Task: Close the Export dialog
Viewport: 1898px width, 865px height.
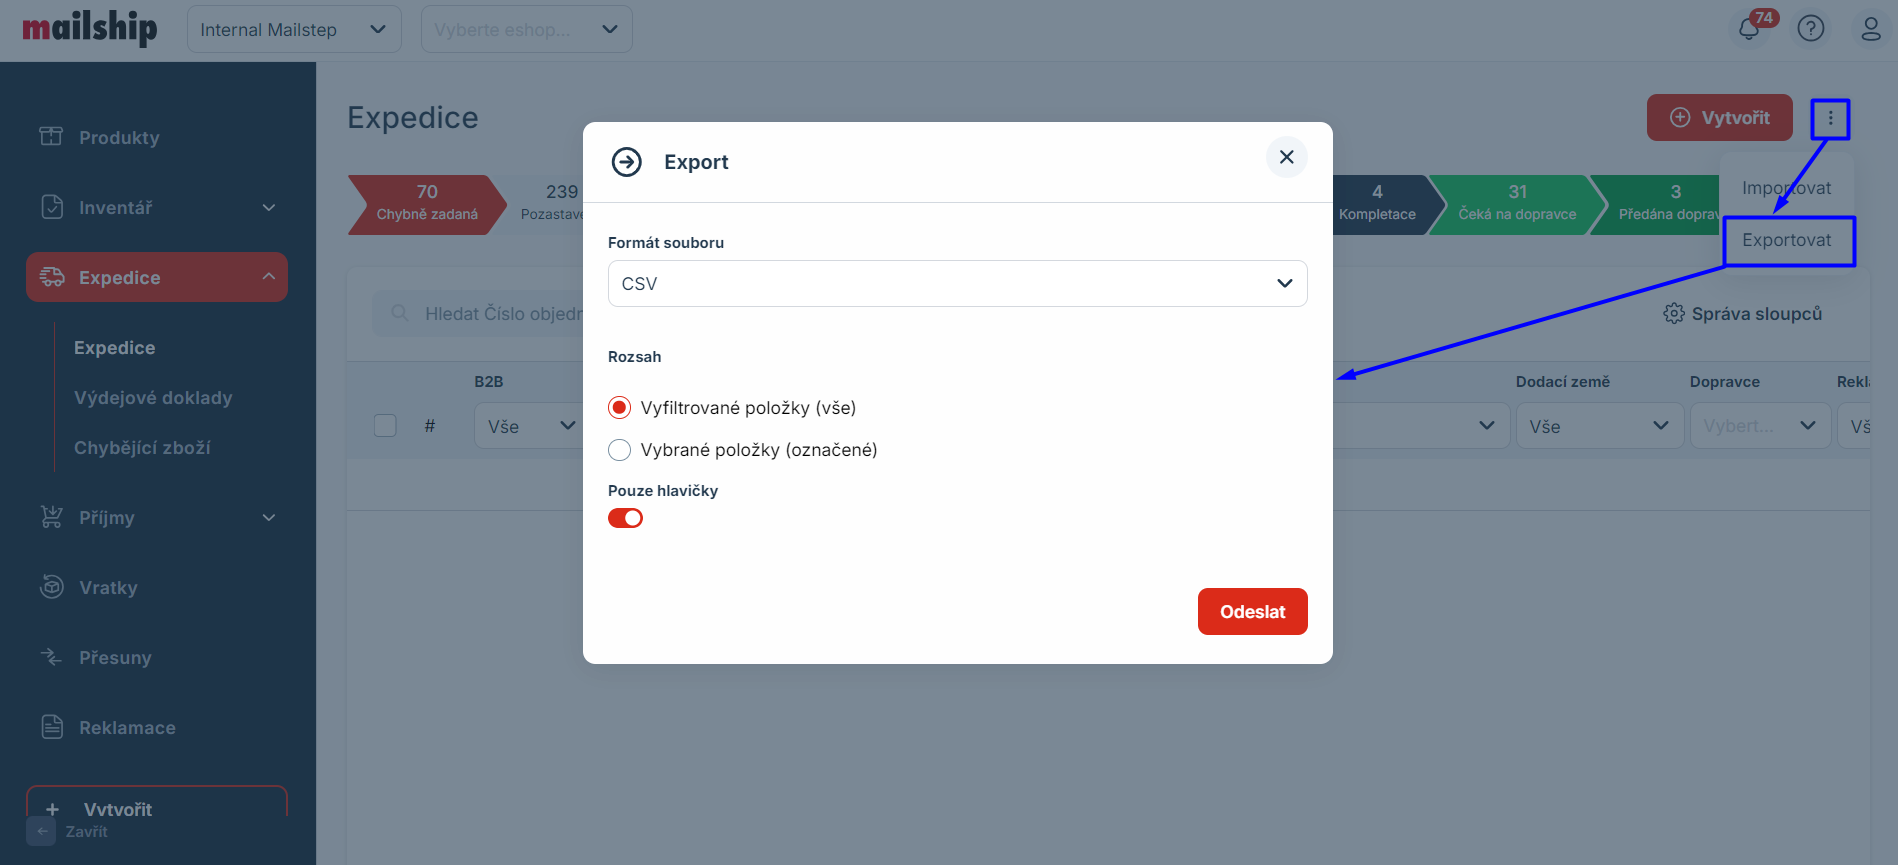Action: tap(1286, 157)
